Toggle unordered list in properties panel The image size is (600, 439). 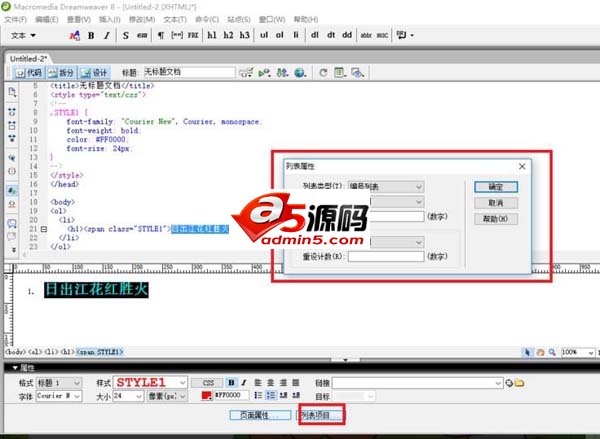pyautogui.click(x=258, y=395)
